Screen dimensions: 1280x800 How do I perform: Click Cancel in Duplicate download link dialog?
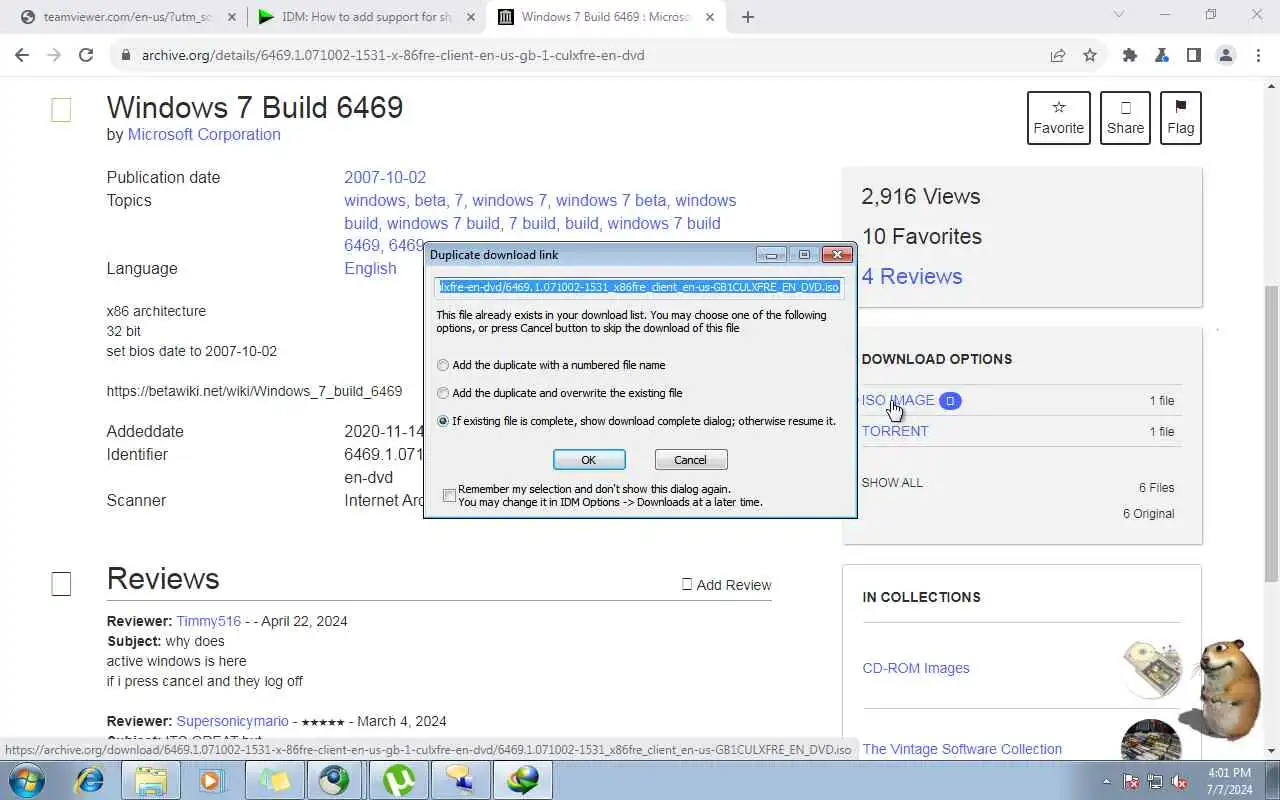tap(690, 460)
